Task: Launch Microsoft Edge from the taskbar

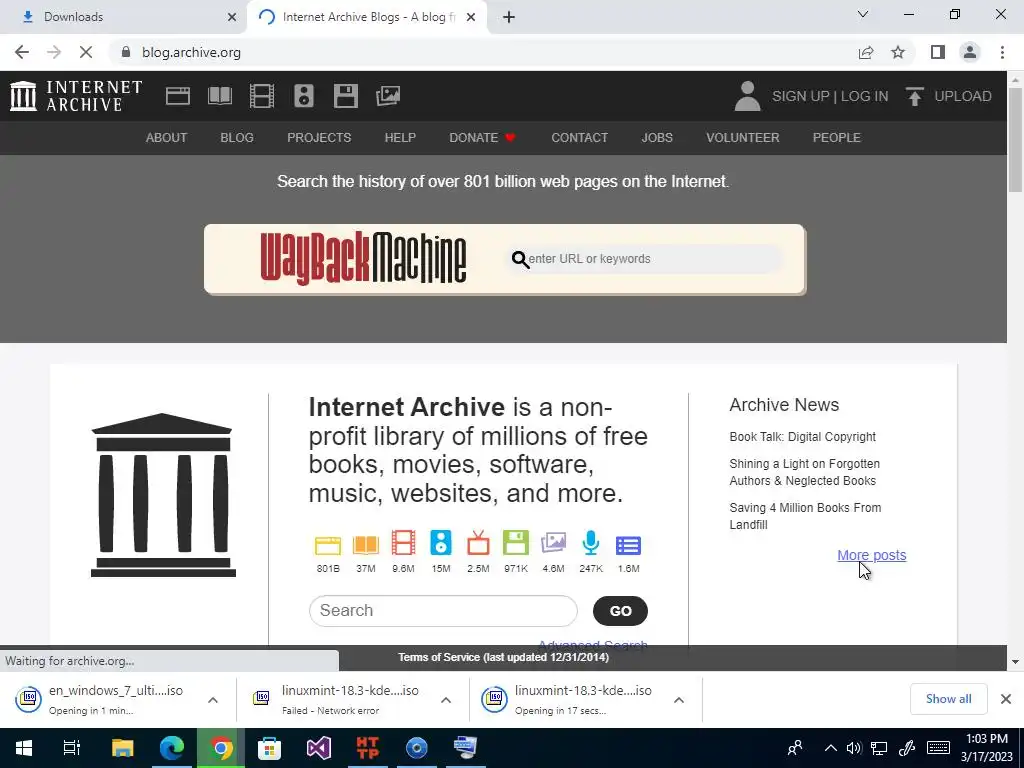Action: (172, 748)
